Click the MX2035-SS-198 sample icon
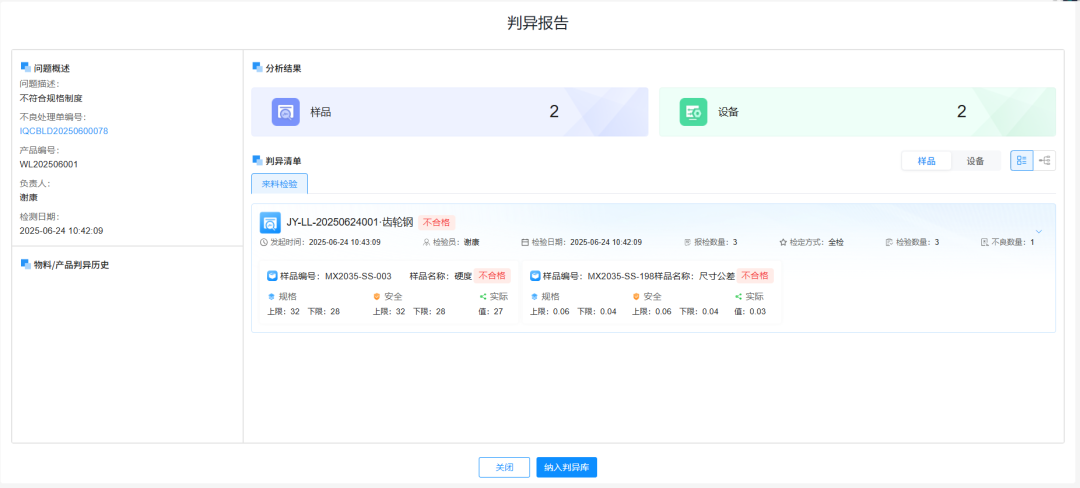This screenshot has width=1080, height=488. 535,276
